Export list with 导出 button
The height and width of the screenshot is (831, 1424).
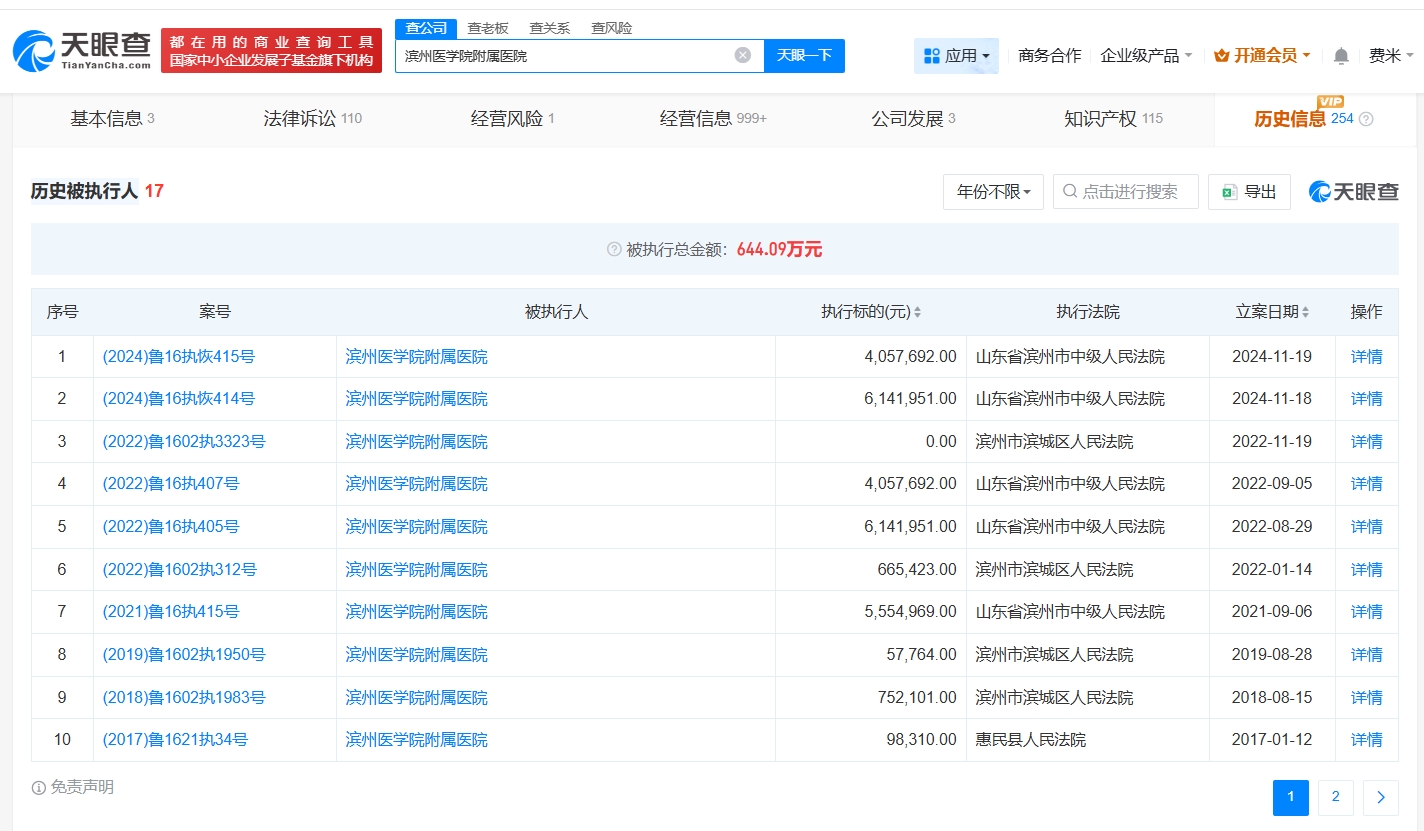1249,192
